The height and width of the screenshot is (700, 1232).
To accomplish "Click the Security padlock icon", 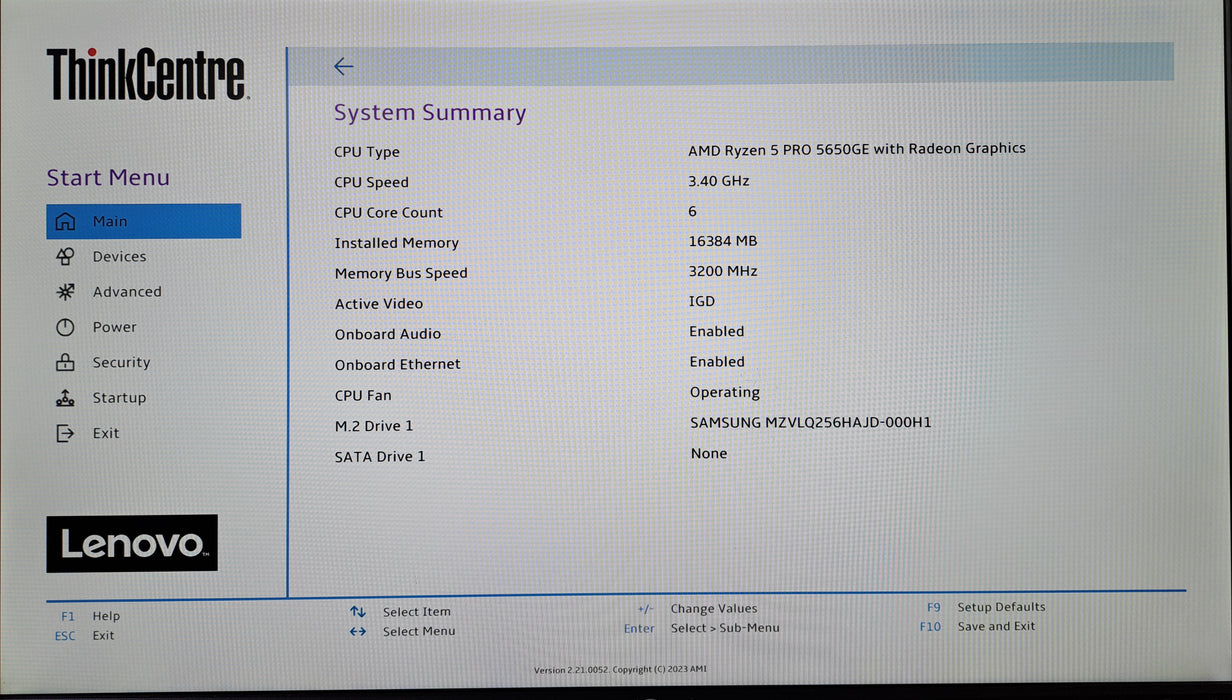I will 65,362.
